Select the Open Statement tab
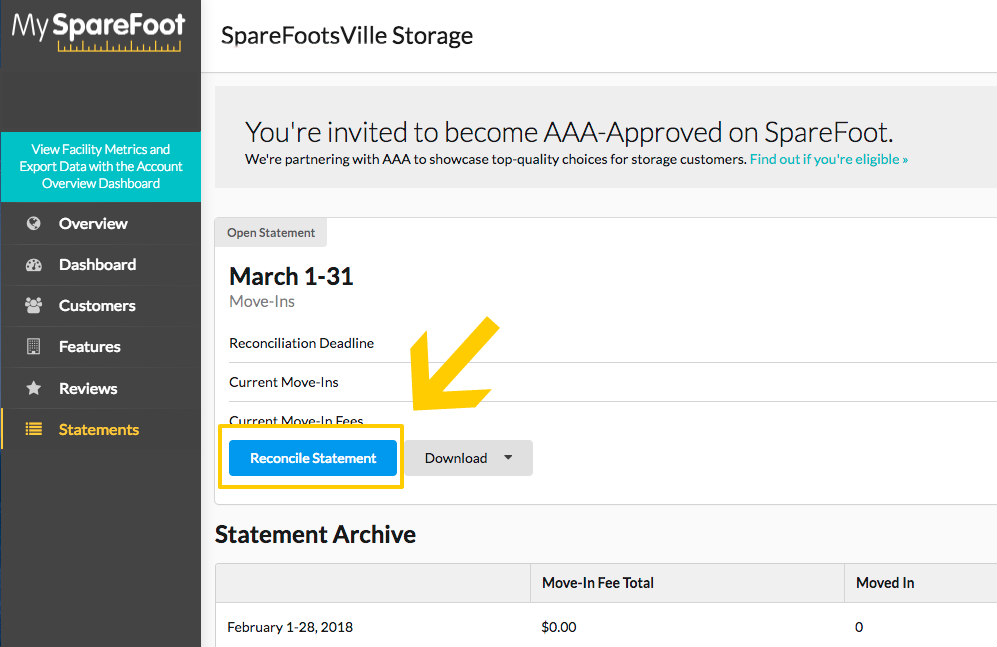This screenshot has width=997, height=647. (271, 233)
